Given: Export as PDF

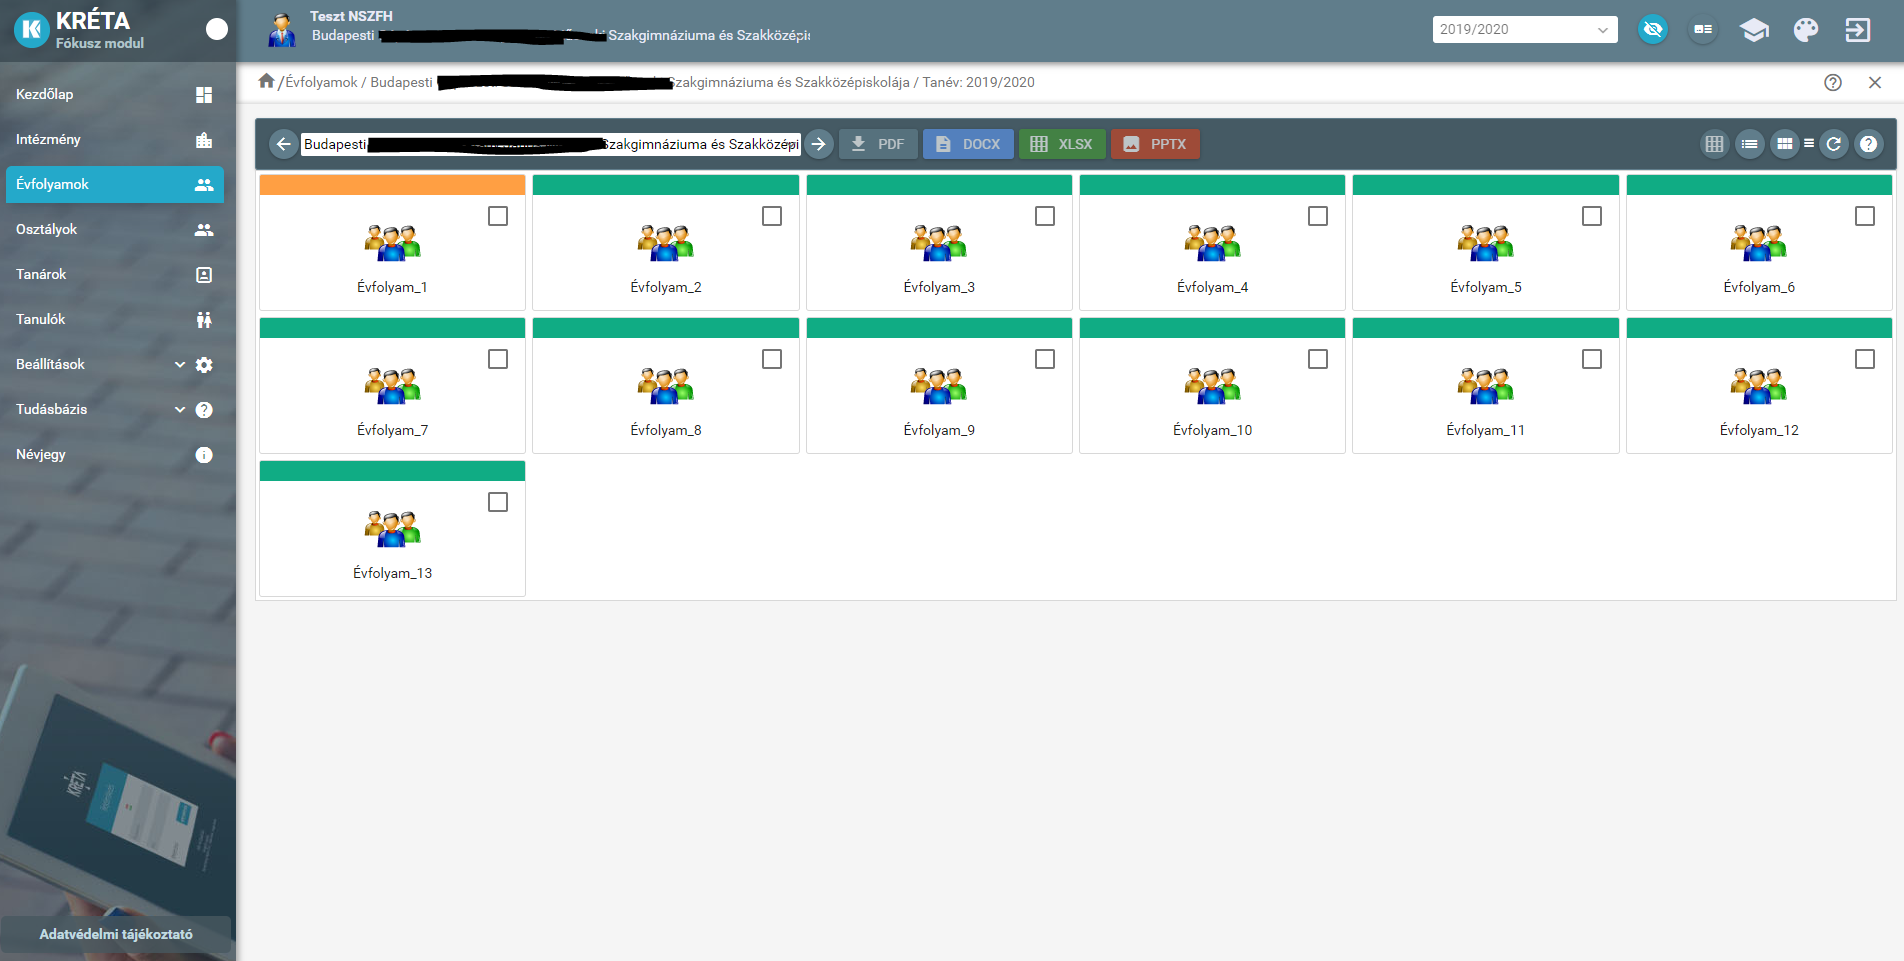Looking at the screenshot, I should pos(878,144).
